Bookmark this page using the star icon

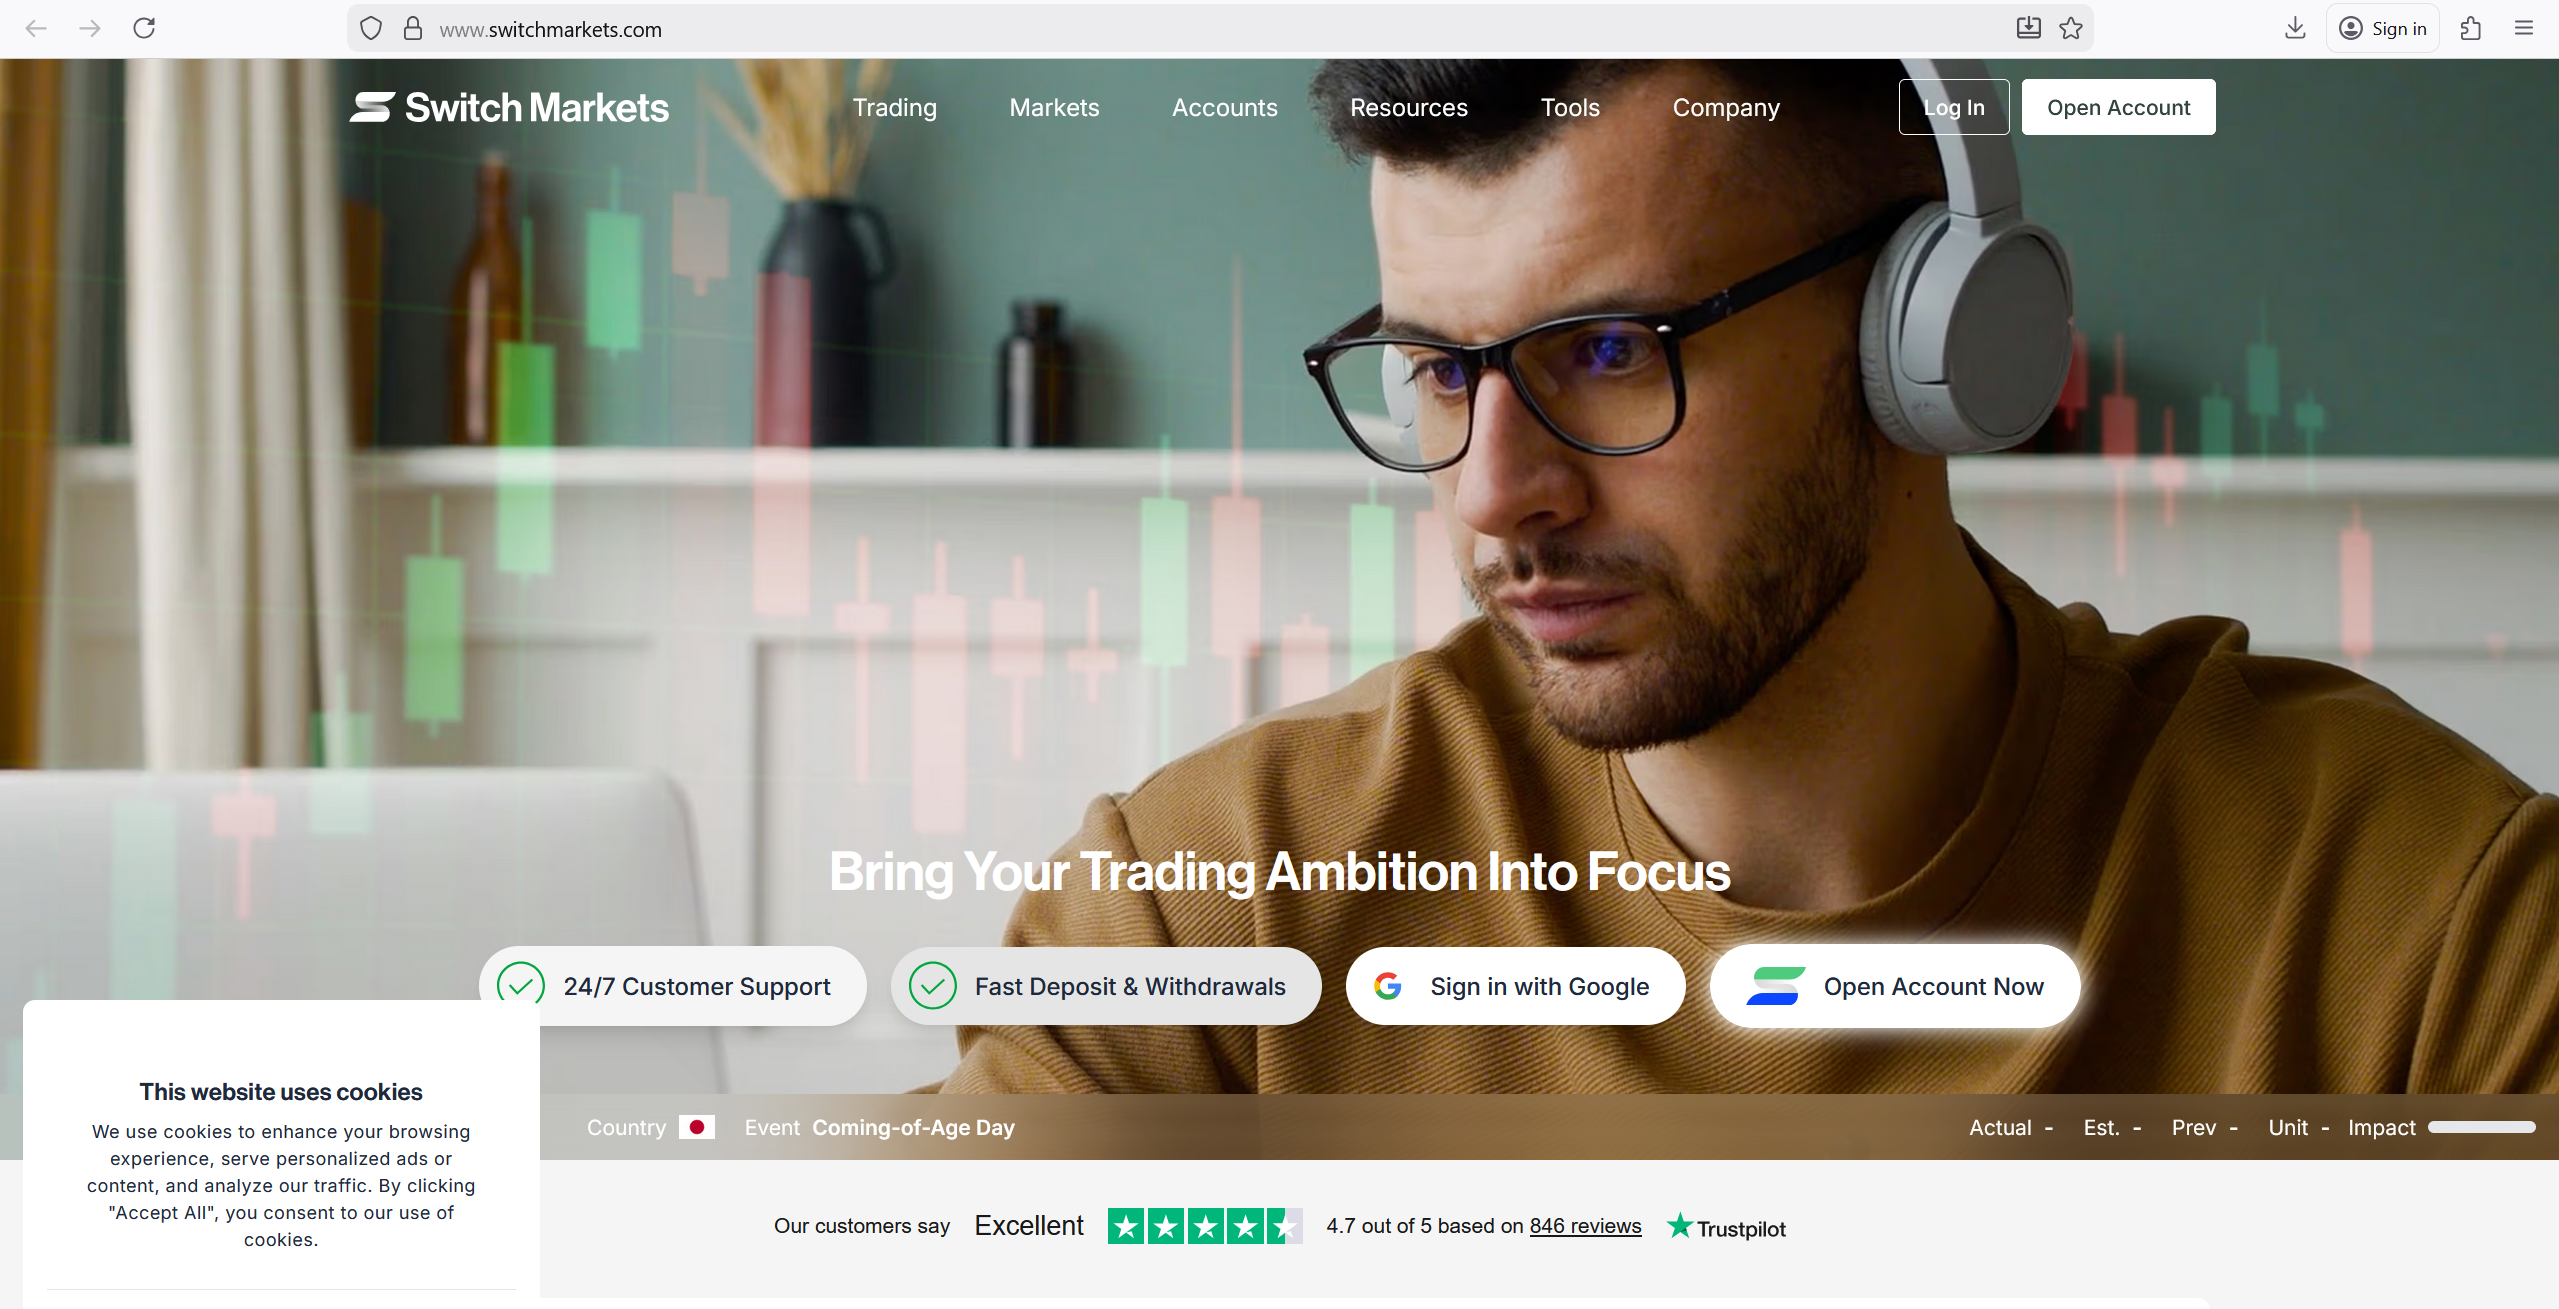pos(2071,28)
